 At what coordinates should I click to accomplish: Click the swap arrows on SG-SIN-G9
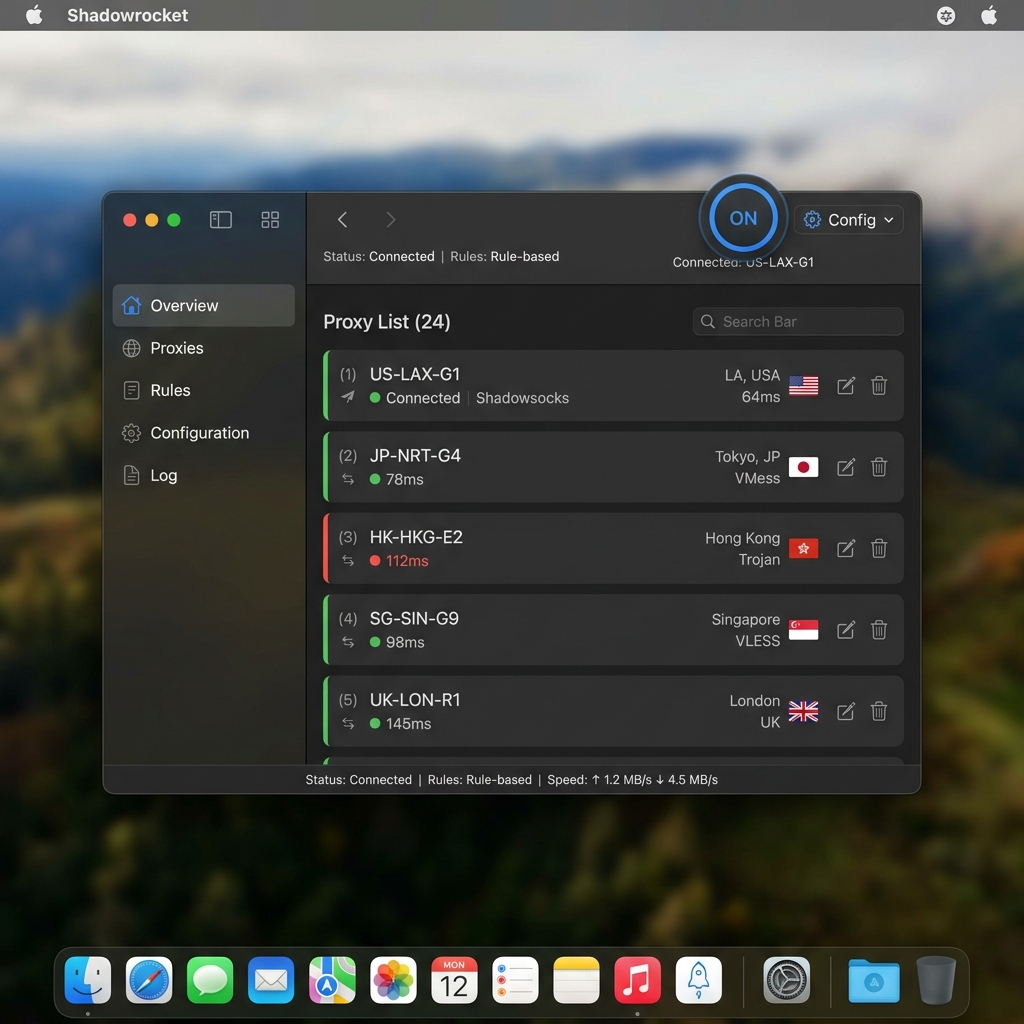[x=348, y=642]
